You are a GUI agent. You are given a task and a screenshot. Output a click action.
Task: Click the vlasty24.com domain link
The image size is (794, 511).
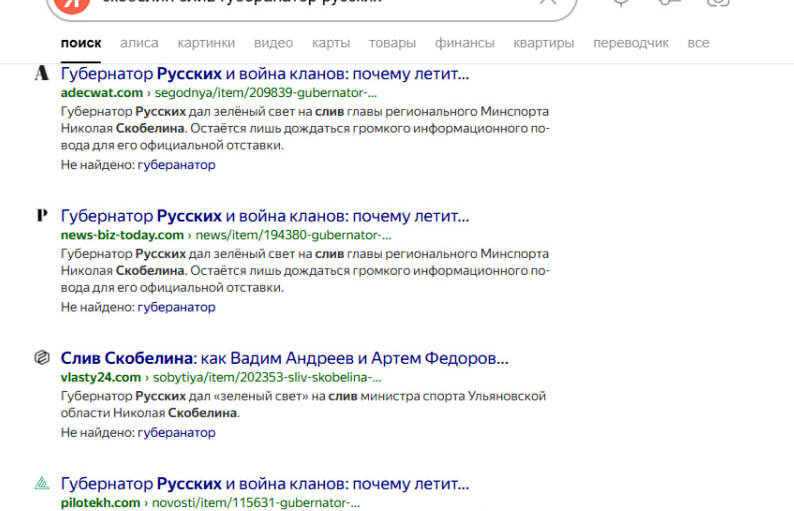101,377
